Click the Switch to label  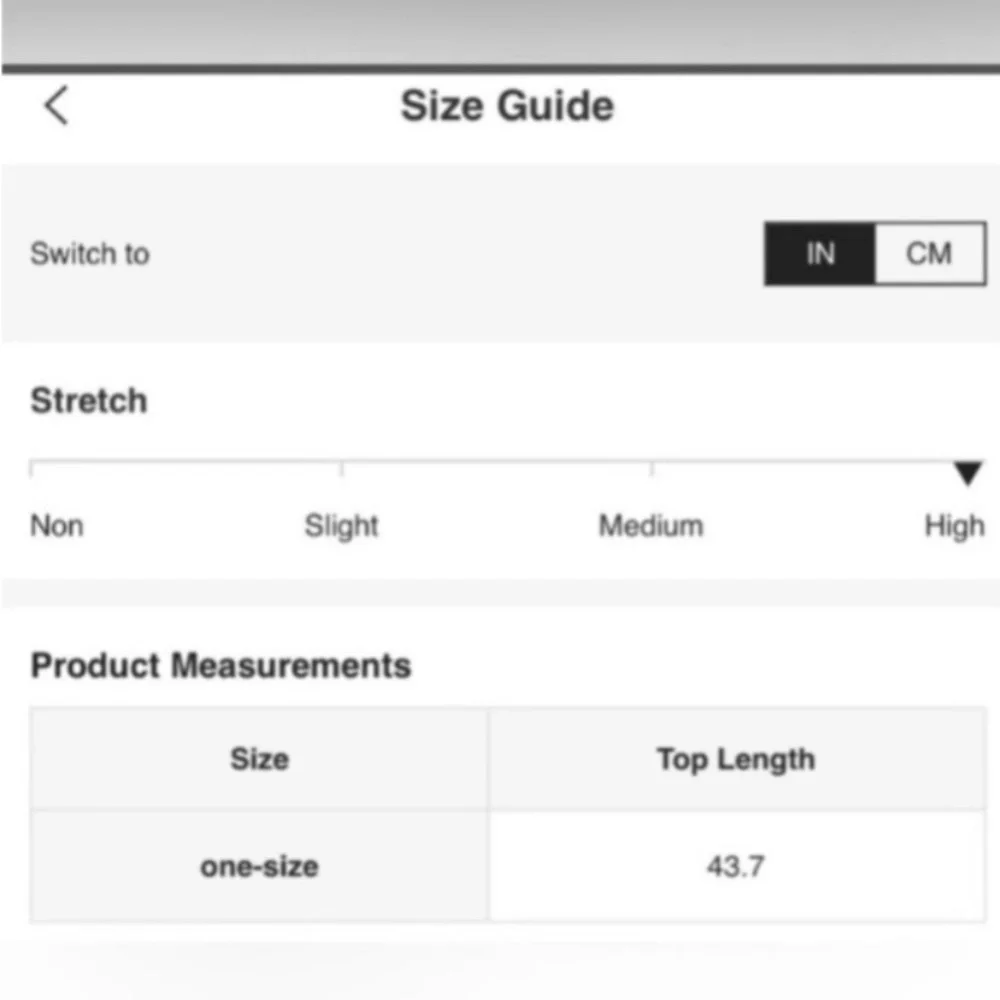(x=90, y=254)
